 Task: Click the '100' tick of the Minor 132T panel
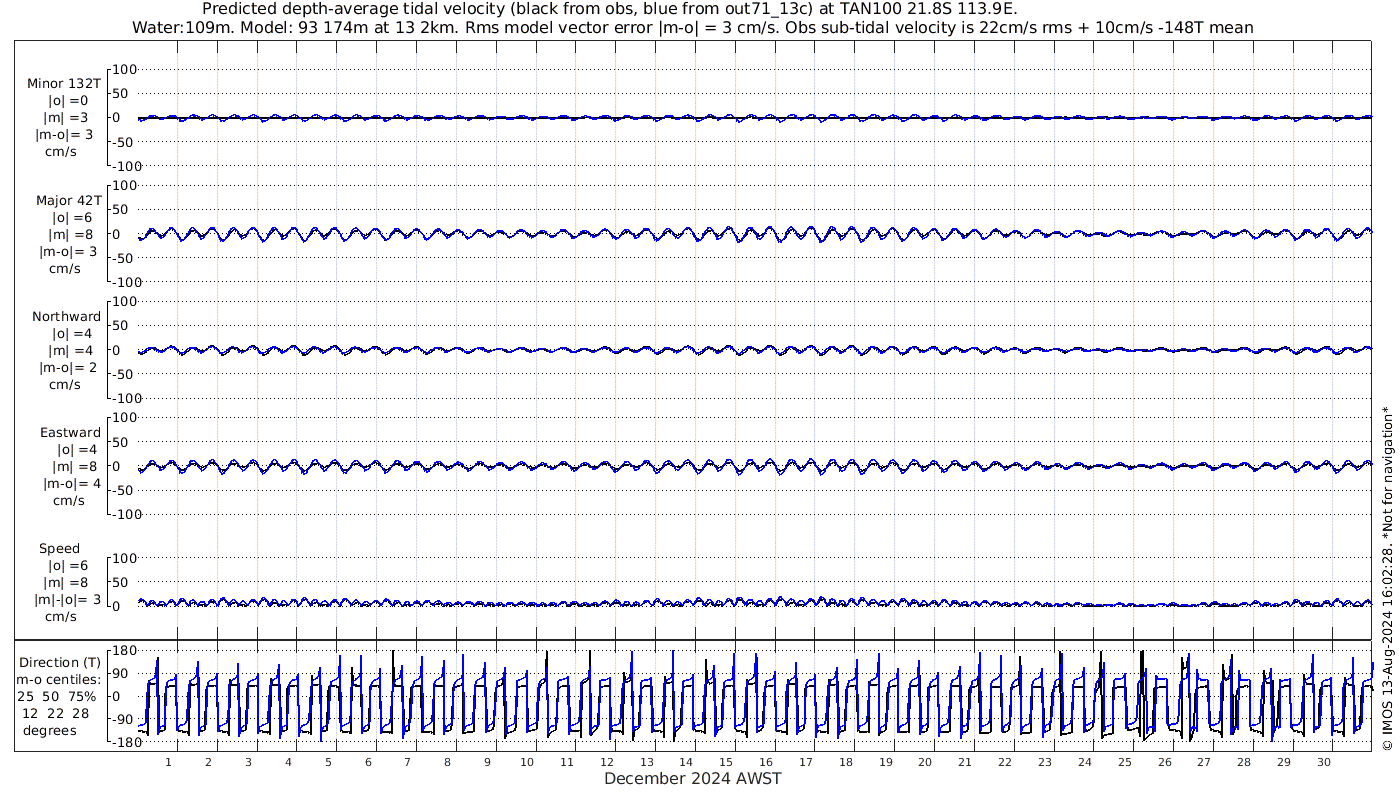coord(123,69)
